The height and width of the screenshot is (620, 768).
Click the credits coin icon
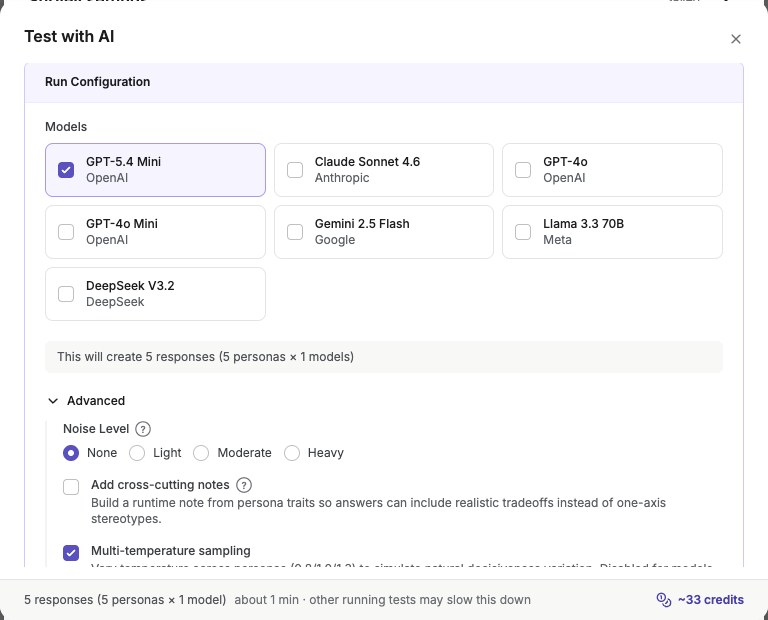point(664,600)
